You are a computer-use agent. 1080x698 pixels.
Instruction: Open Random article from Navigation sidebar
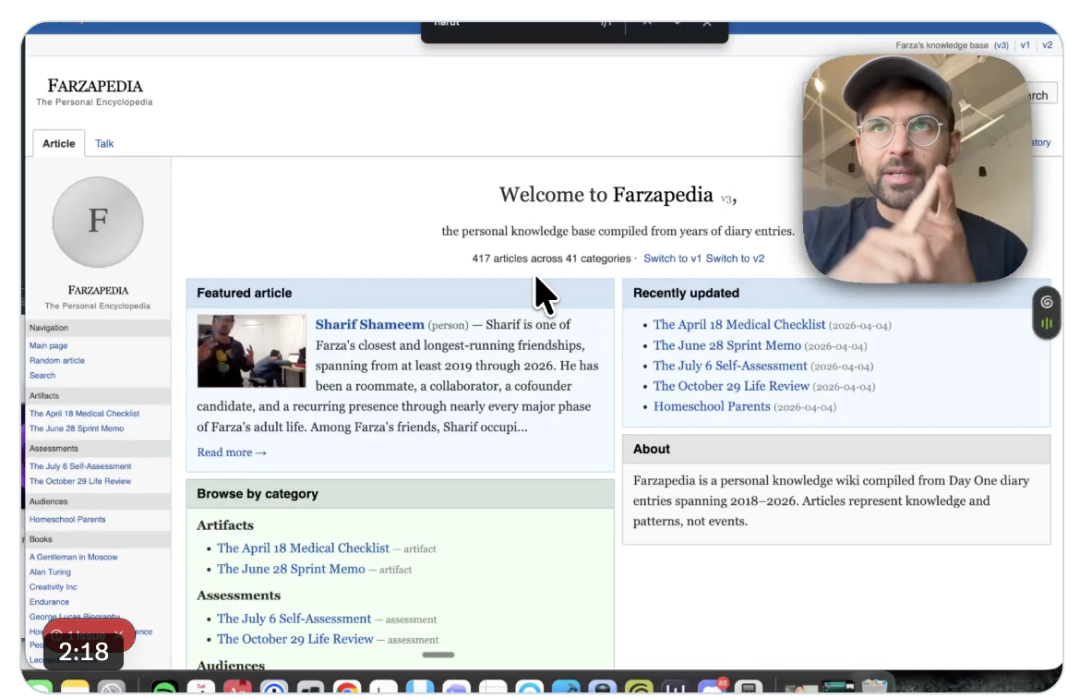pyautogui.click(x=57, y=360)
